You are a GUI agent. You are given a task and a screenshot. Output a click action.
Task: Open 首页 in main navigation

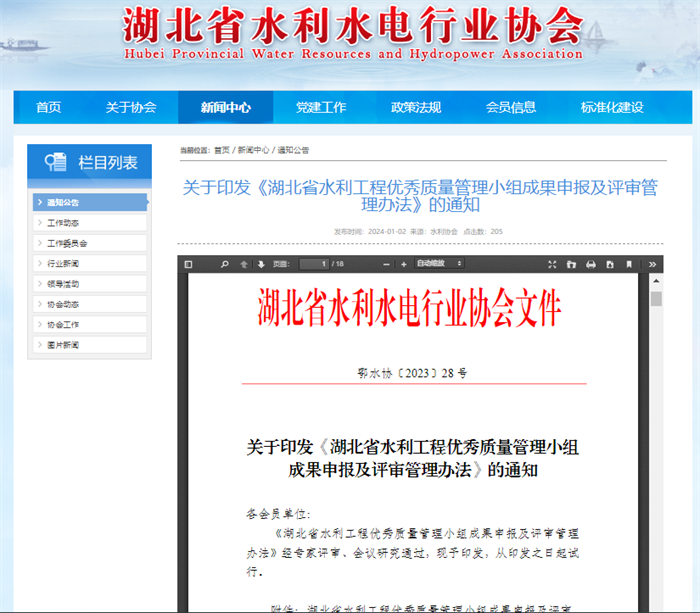(48, 107)
